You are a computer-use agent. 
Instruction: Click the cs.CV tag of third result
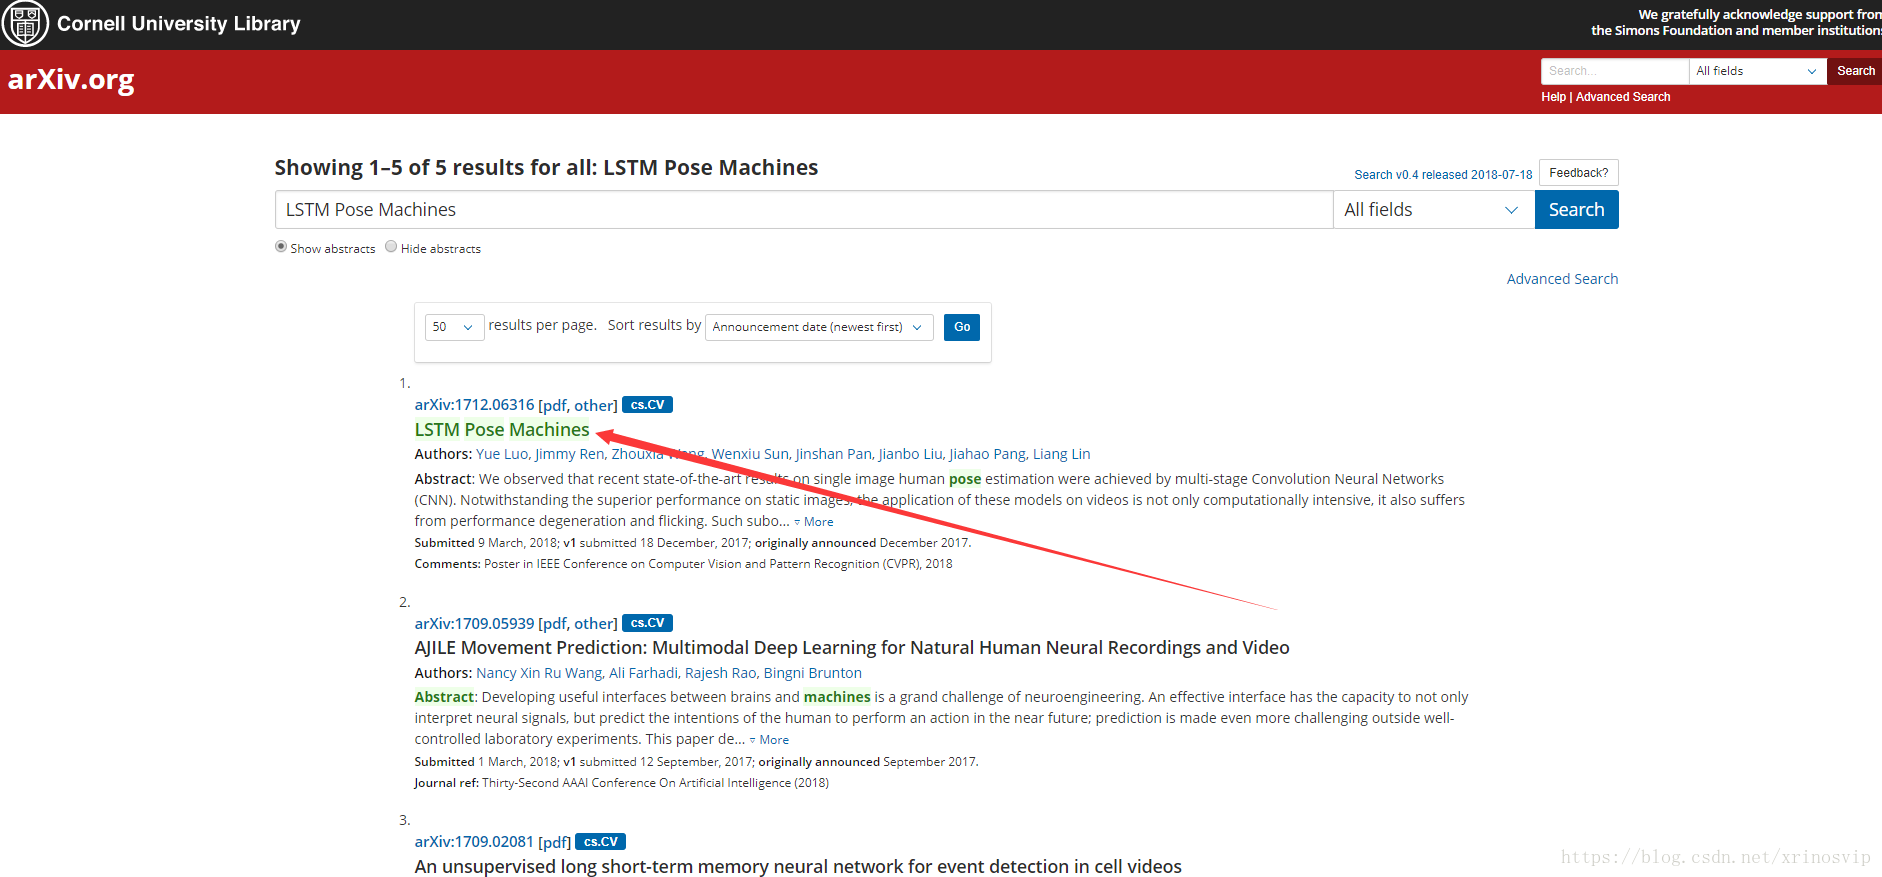coord(601,842)
